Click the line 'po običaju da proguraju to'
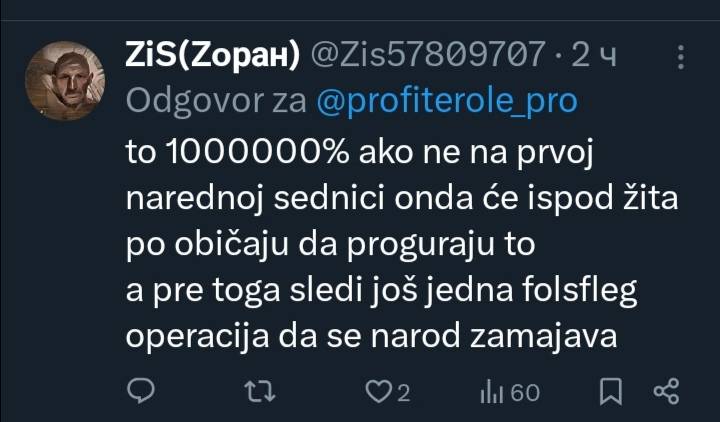 (330, 245)
